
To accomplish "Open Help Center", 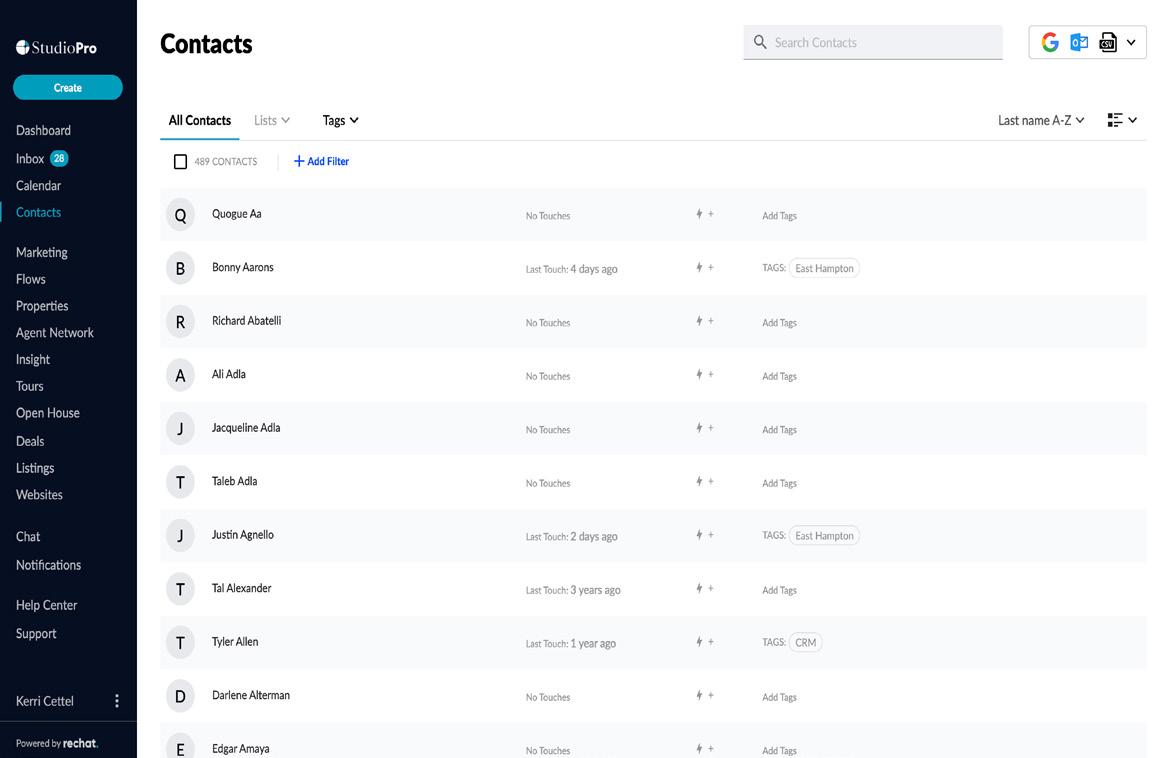I will coord(46,605).
